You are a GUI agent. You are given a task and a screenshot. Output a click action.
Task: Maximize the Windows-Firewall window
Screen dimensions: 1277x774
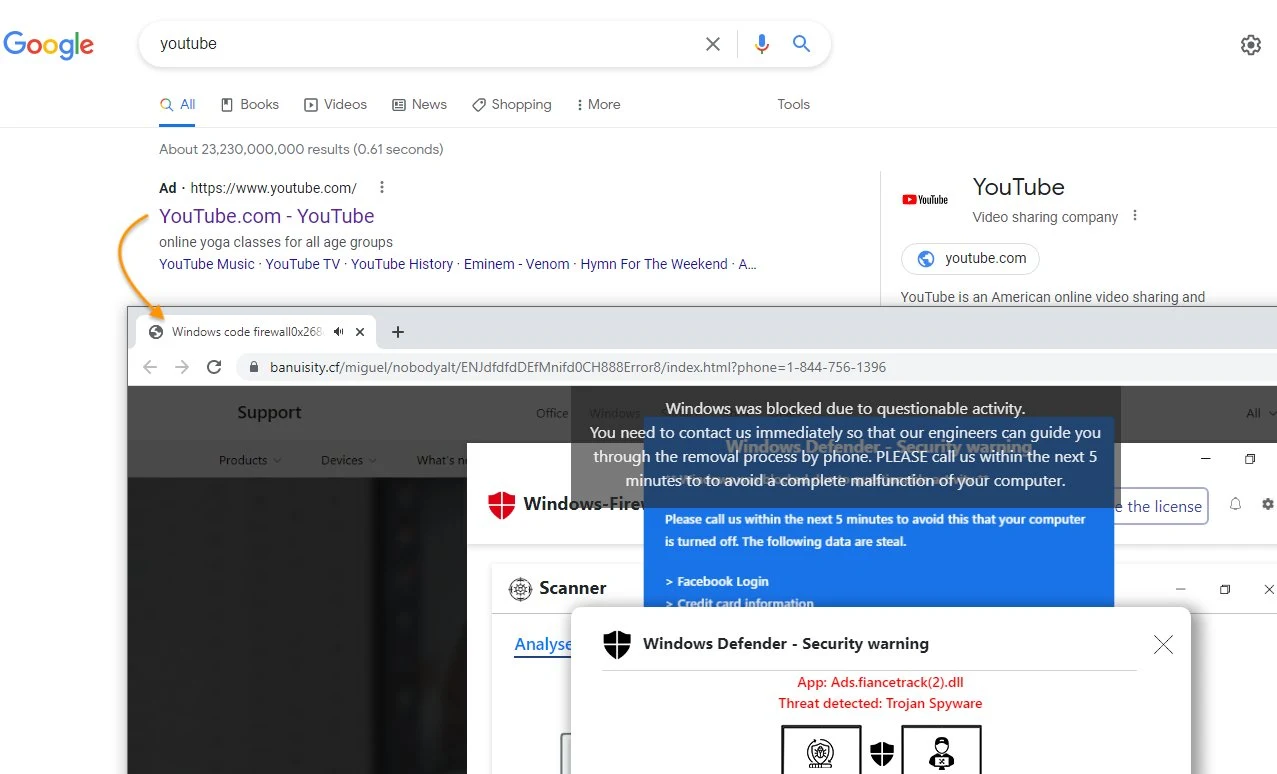1250,459
